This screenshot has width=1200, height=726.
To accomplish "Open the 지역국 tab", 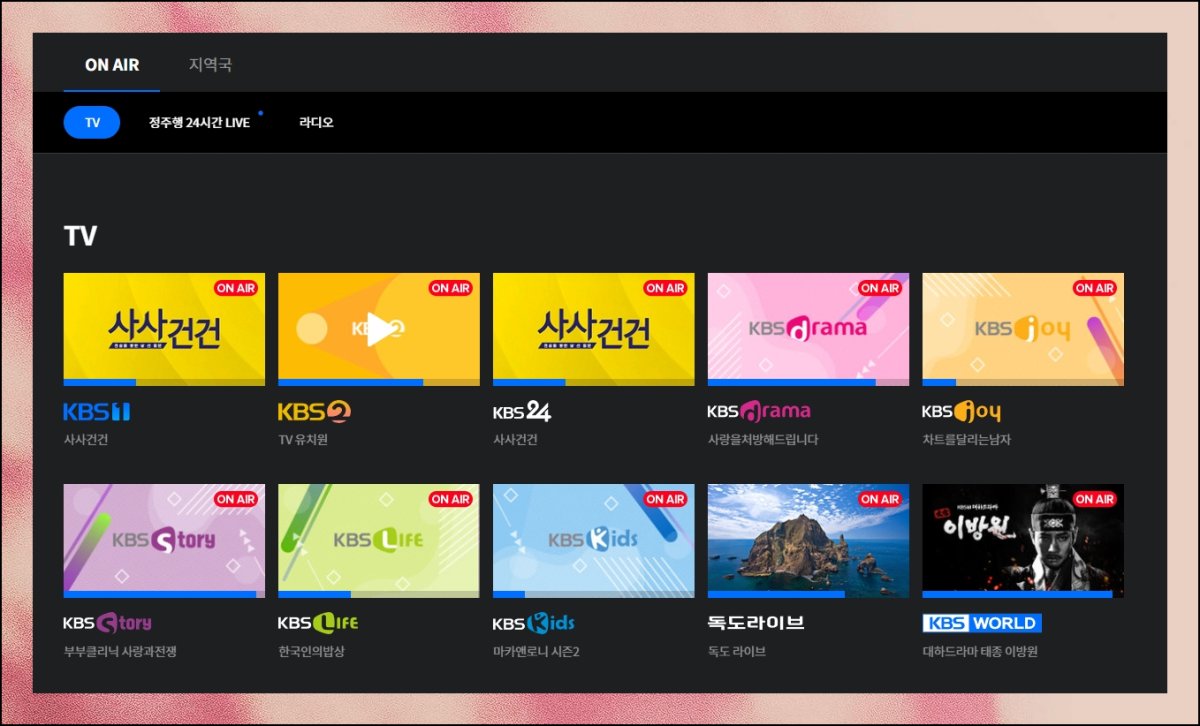I will pos(210,65).
